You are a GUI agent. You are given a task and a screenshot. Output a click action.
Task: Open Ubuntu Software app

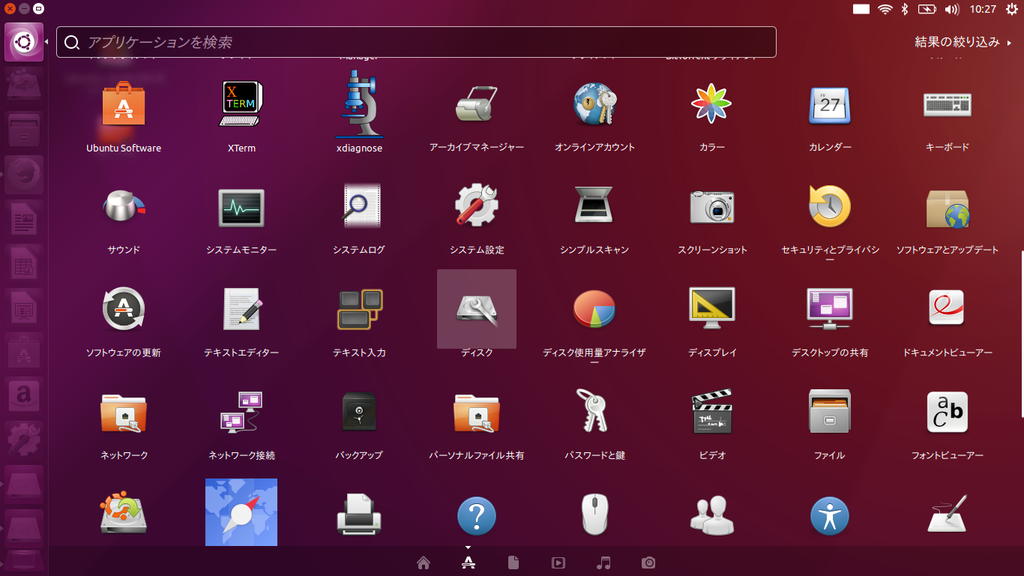coord(123,104)
